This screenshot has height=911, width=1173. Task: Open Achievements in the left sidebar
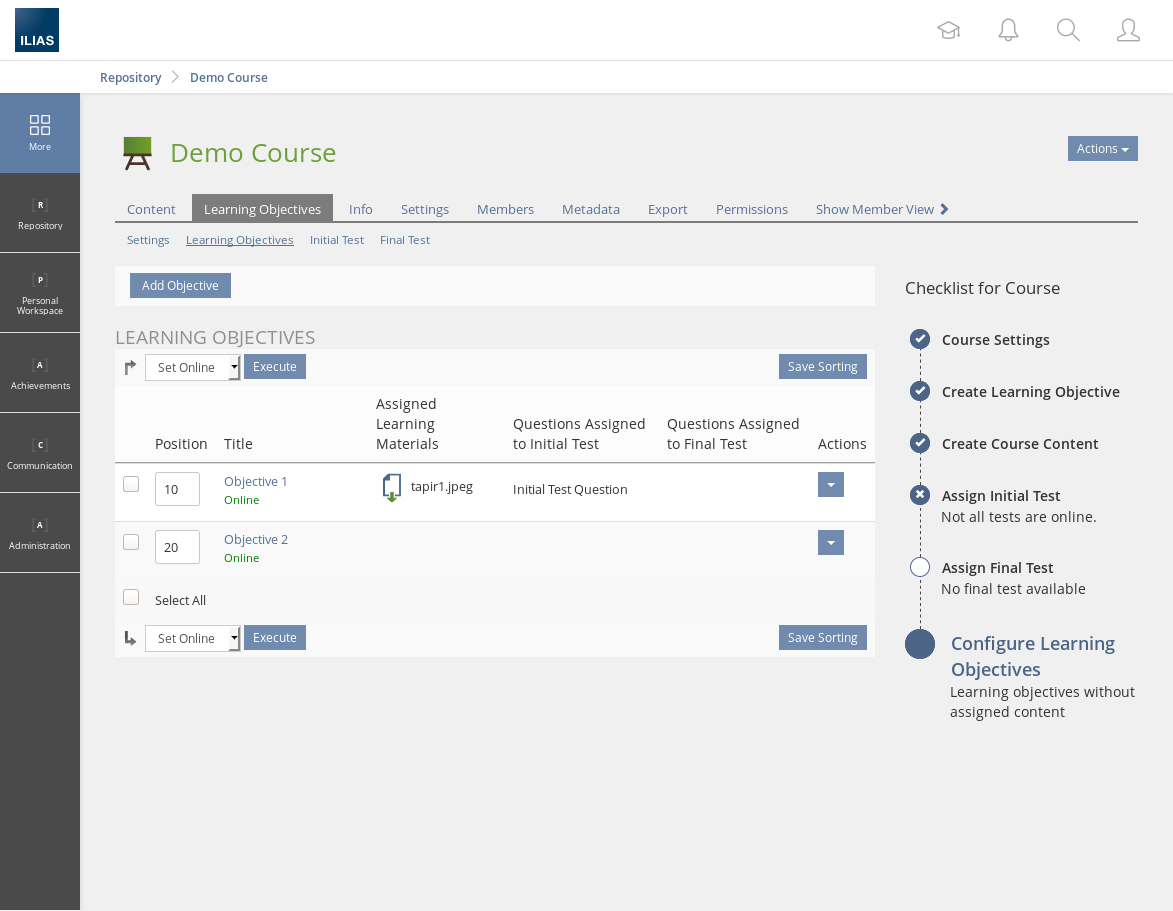click(x=40, y=373)
